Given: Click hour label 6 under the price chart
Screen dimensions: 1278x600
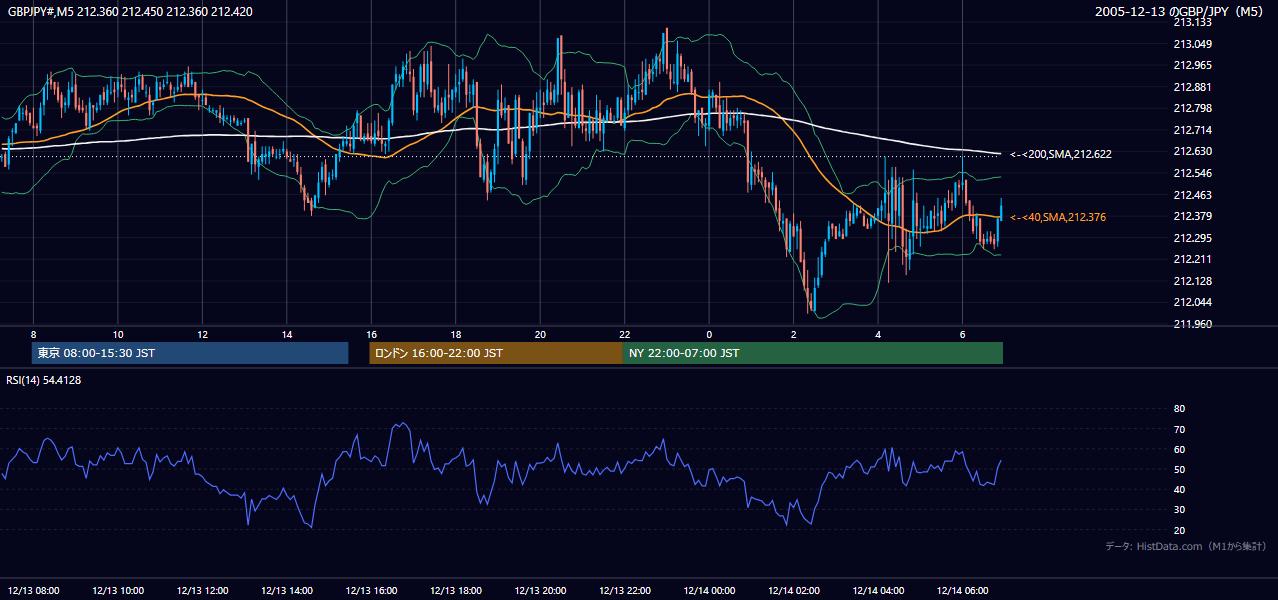Looking at the screenshot, I should [x=962, y=334].
